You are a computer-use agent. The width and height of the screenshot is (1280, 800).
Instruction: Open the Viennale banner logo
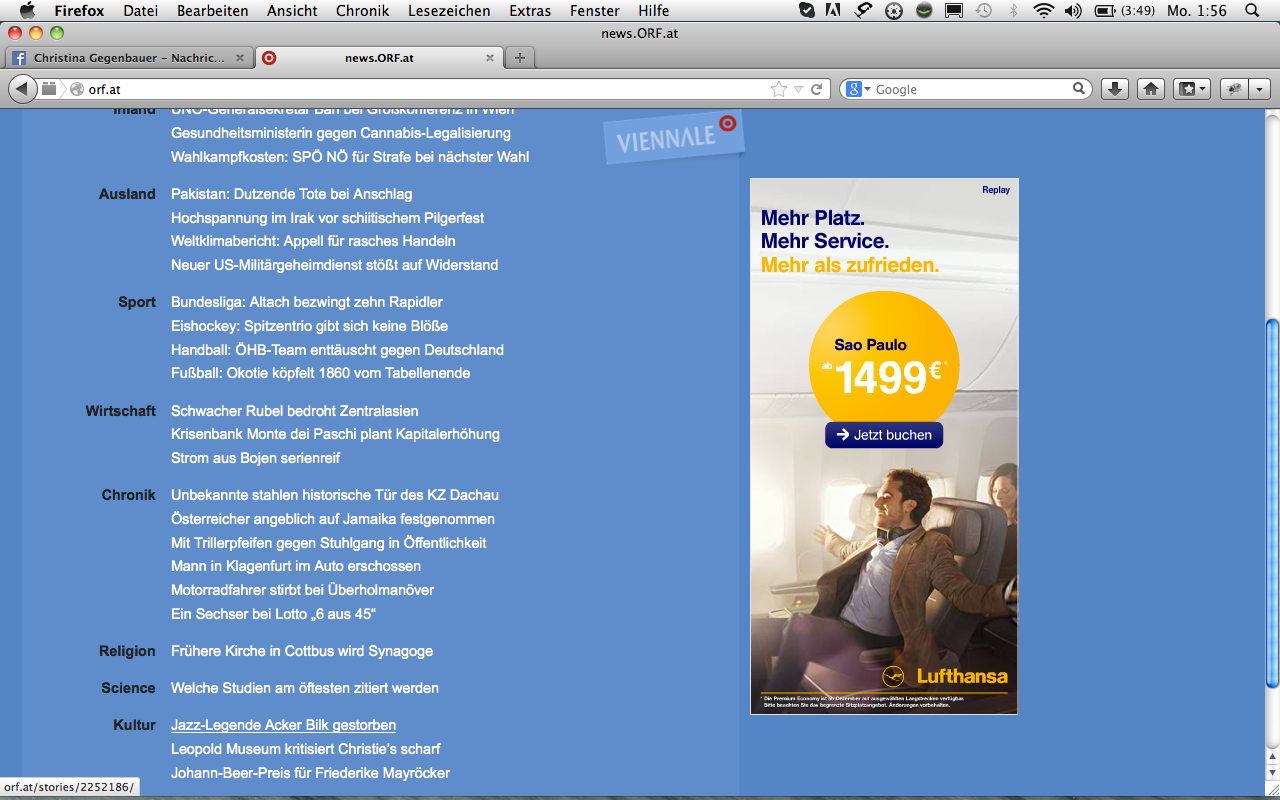click(x=675, y=137)
